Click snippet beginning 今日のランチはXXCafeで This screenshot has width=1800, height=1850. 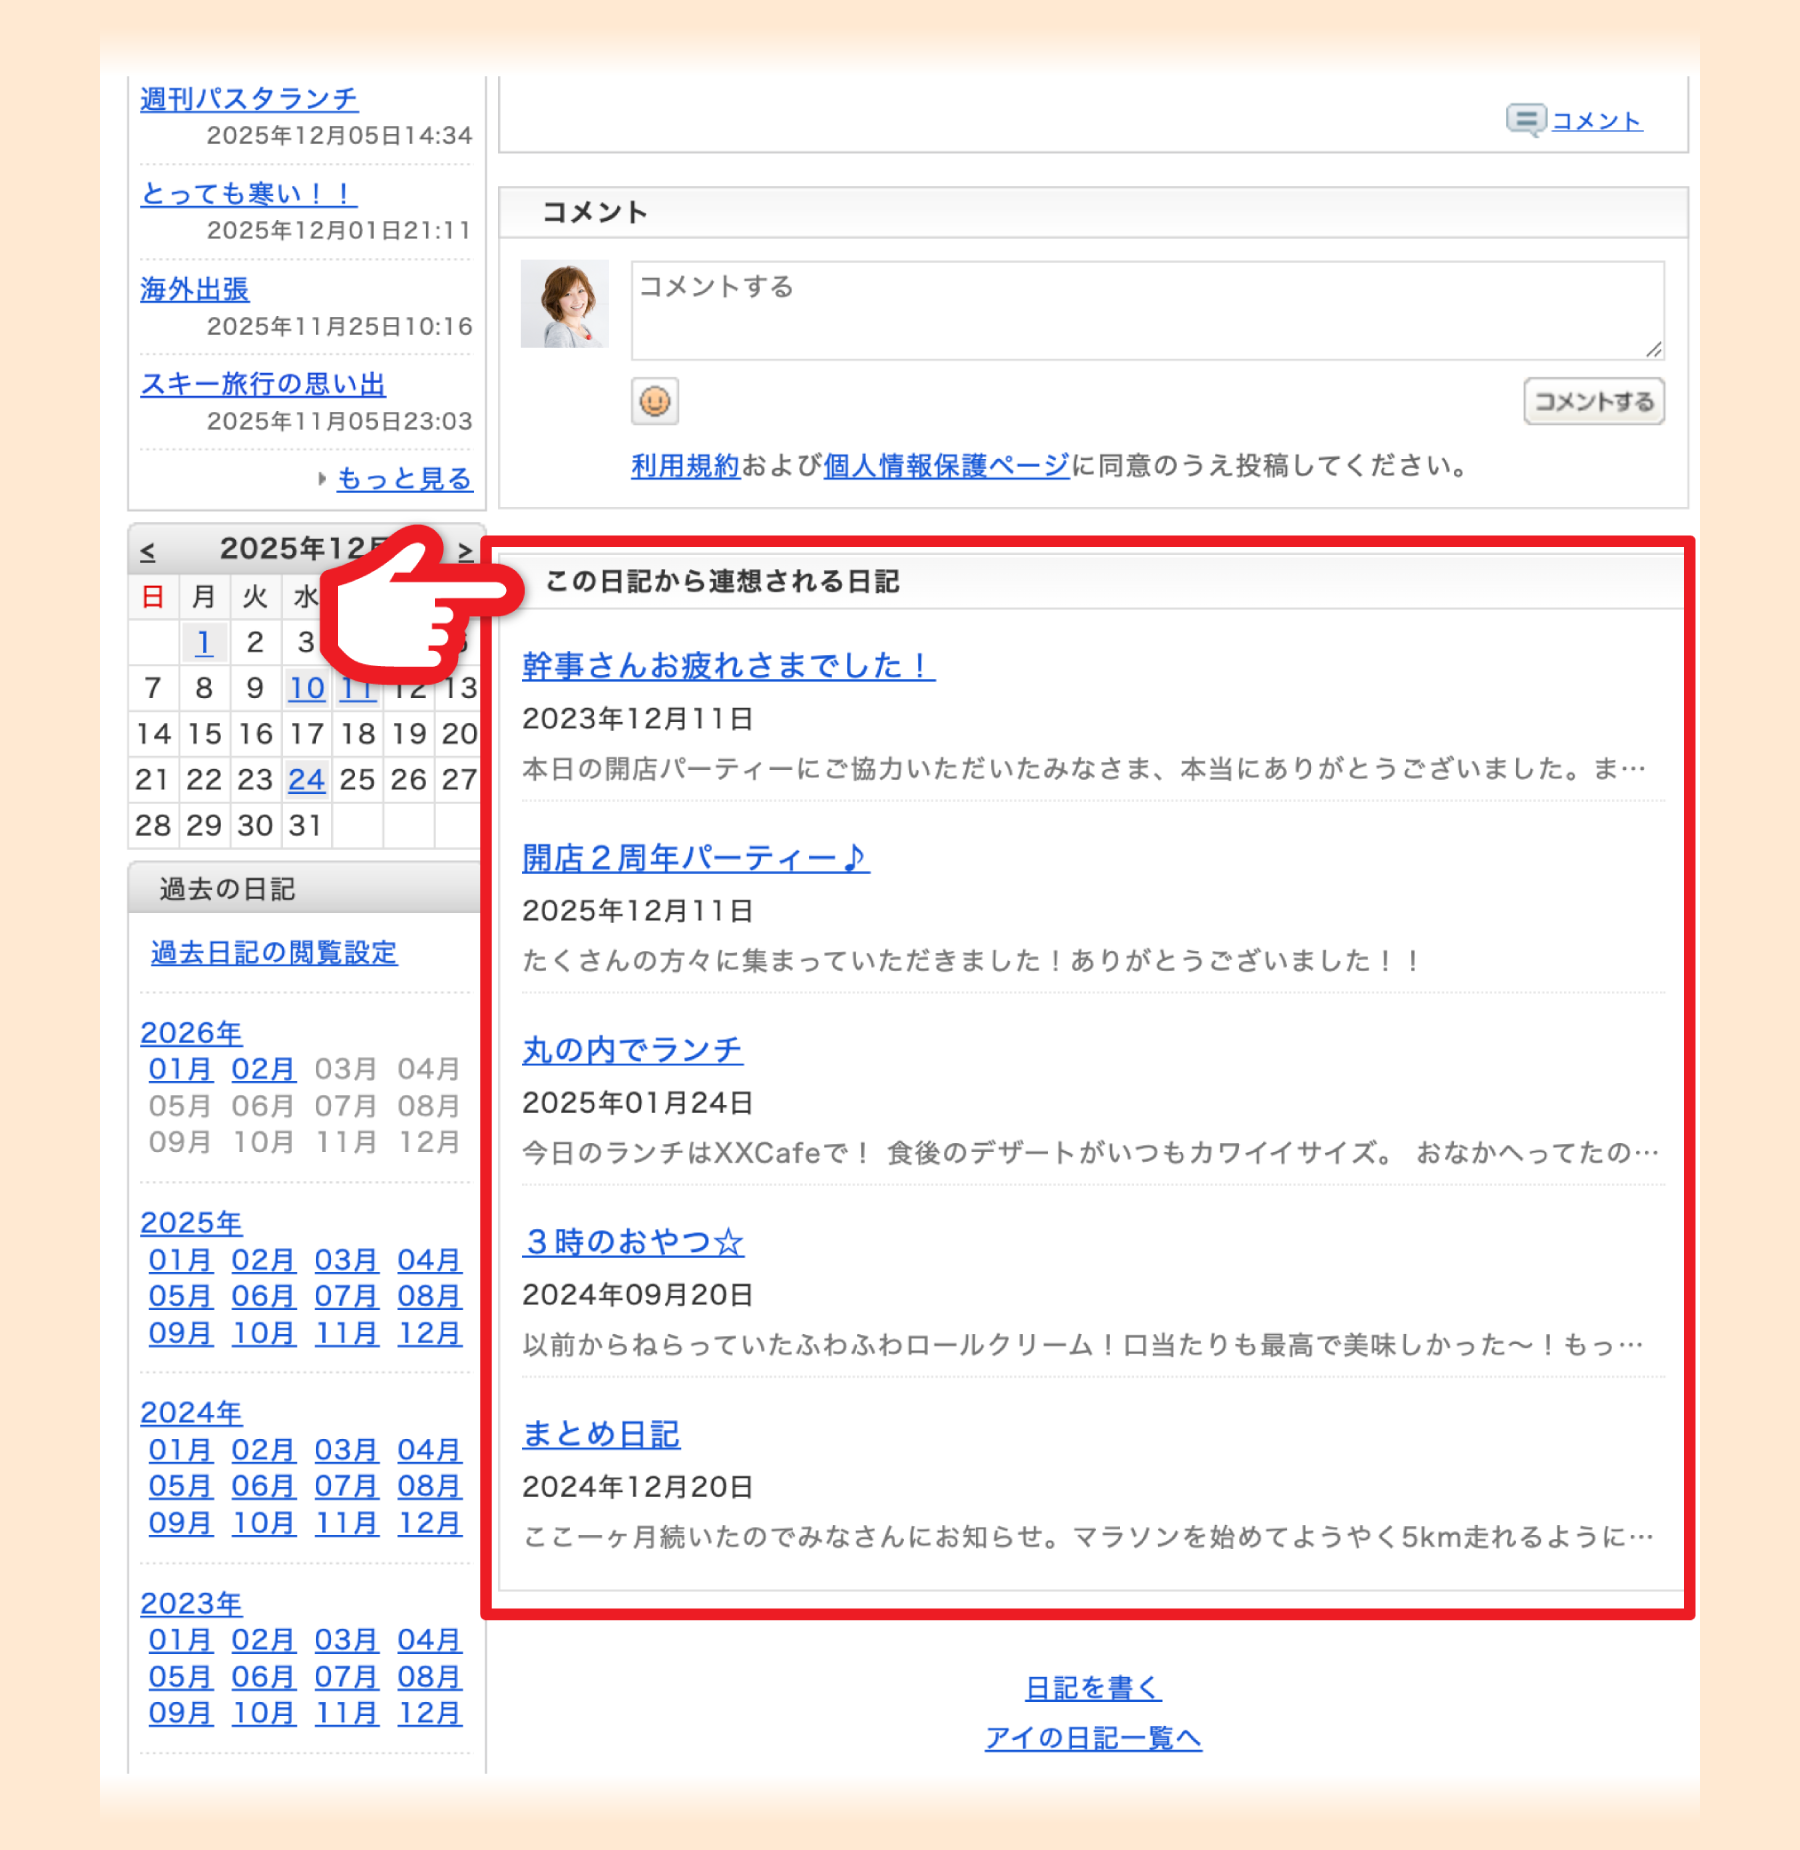pyautogui.click(x=1090, y=1153)
